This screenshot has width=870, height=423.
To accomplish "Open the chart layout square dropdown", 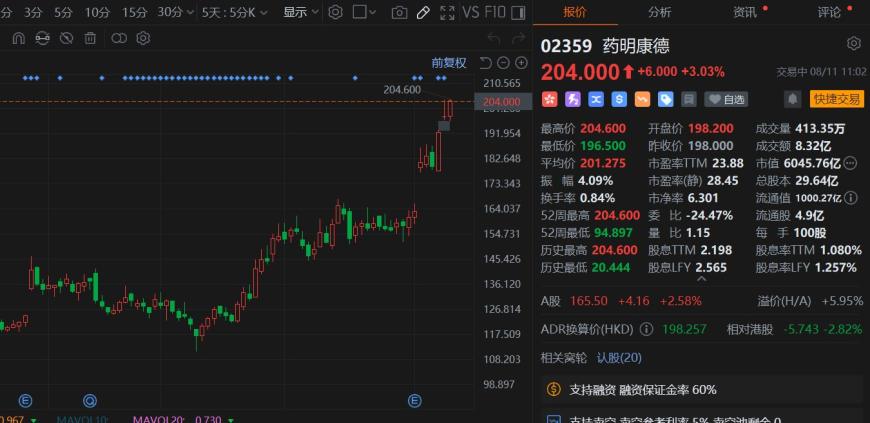I will point(365,12).
